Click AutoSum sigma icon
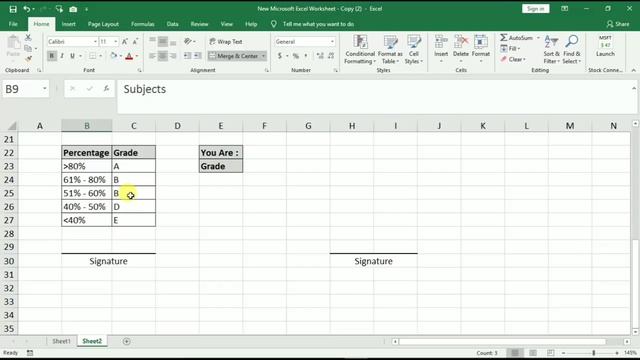Image resolution: width=640 pixels, height=360 pixels. point(504,38)
